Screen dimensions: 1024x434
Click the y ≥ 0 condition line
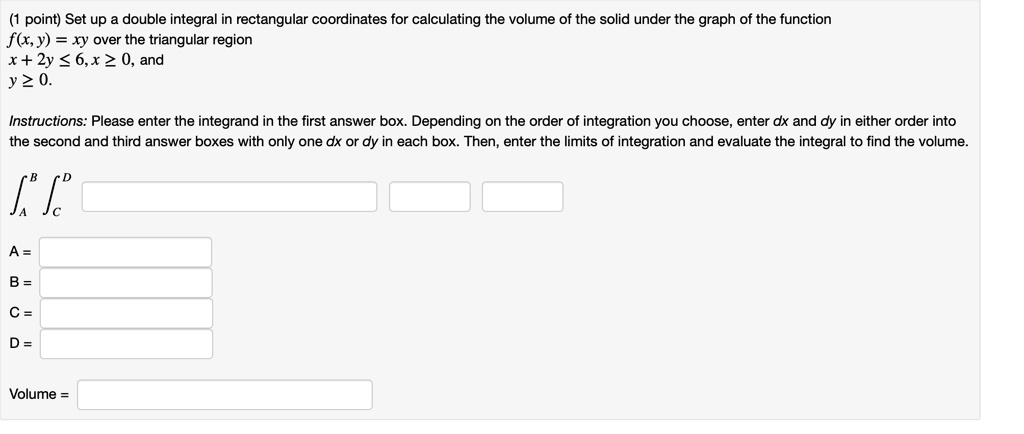(x=30, y=80)
